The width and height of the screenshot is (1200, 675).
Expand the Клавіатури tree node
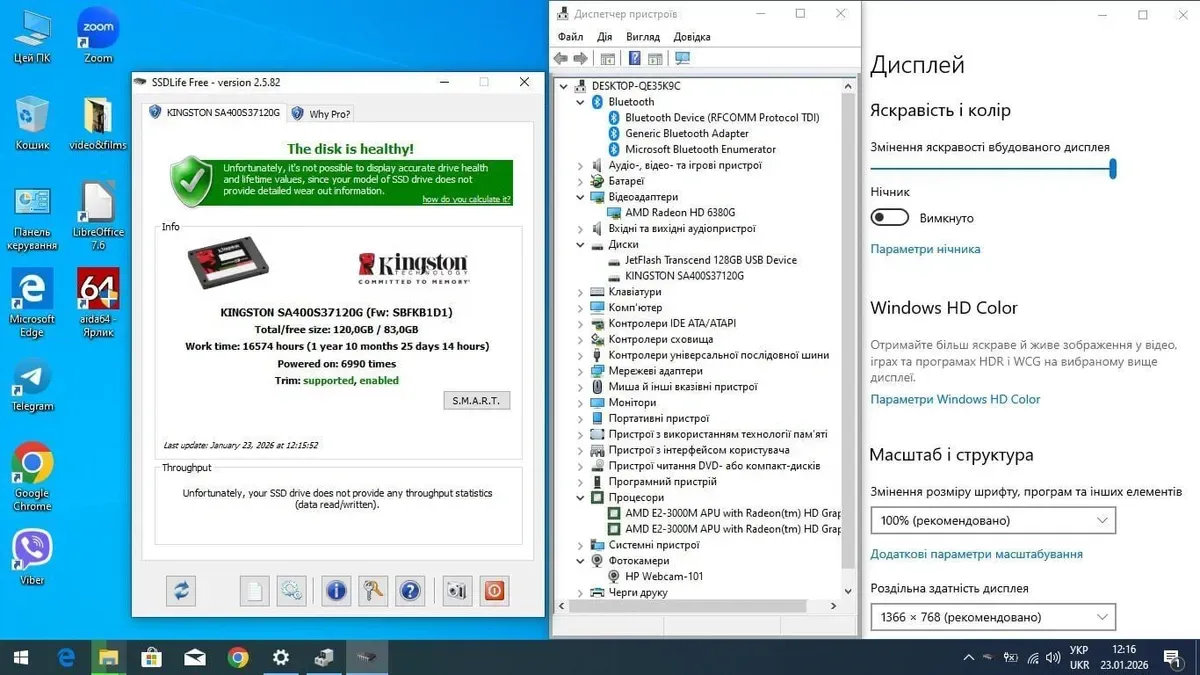[x=580, y=292]
